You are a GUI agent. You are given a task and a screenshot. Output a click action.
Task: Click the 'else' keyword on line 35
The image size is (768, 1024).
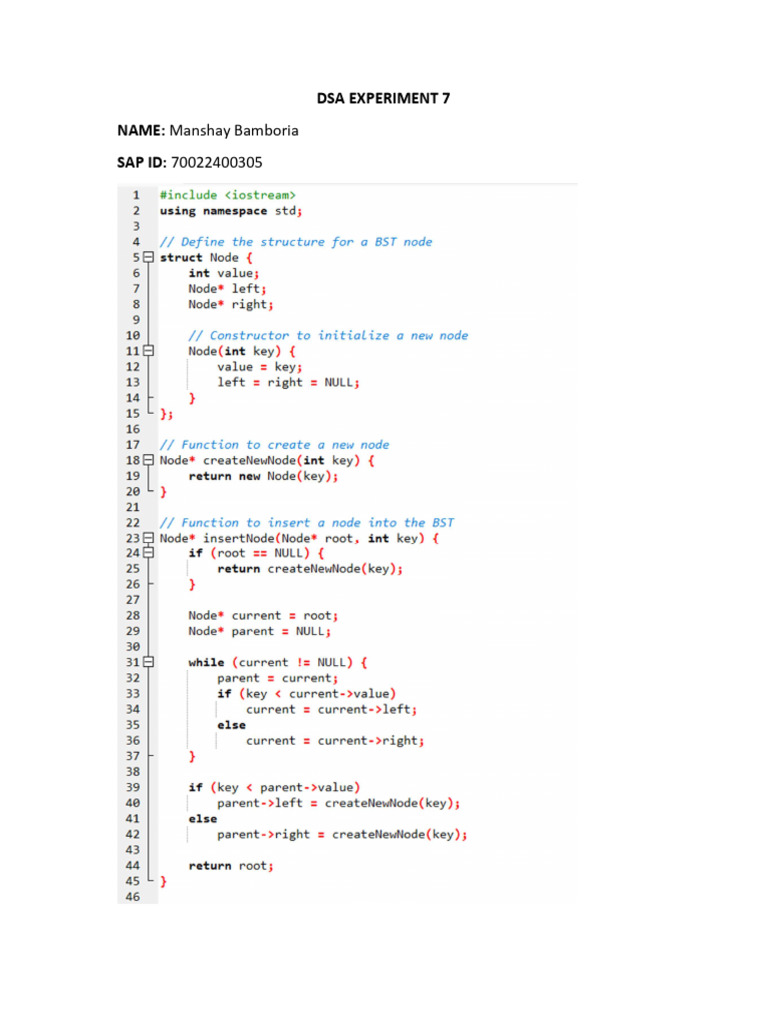pos(232,725)
